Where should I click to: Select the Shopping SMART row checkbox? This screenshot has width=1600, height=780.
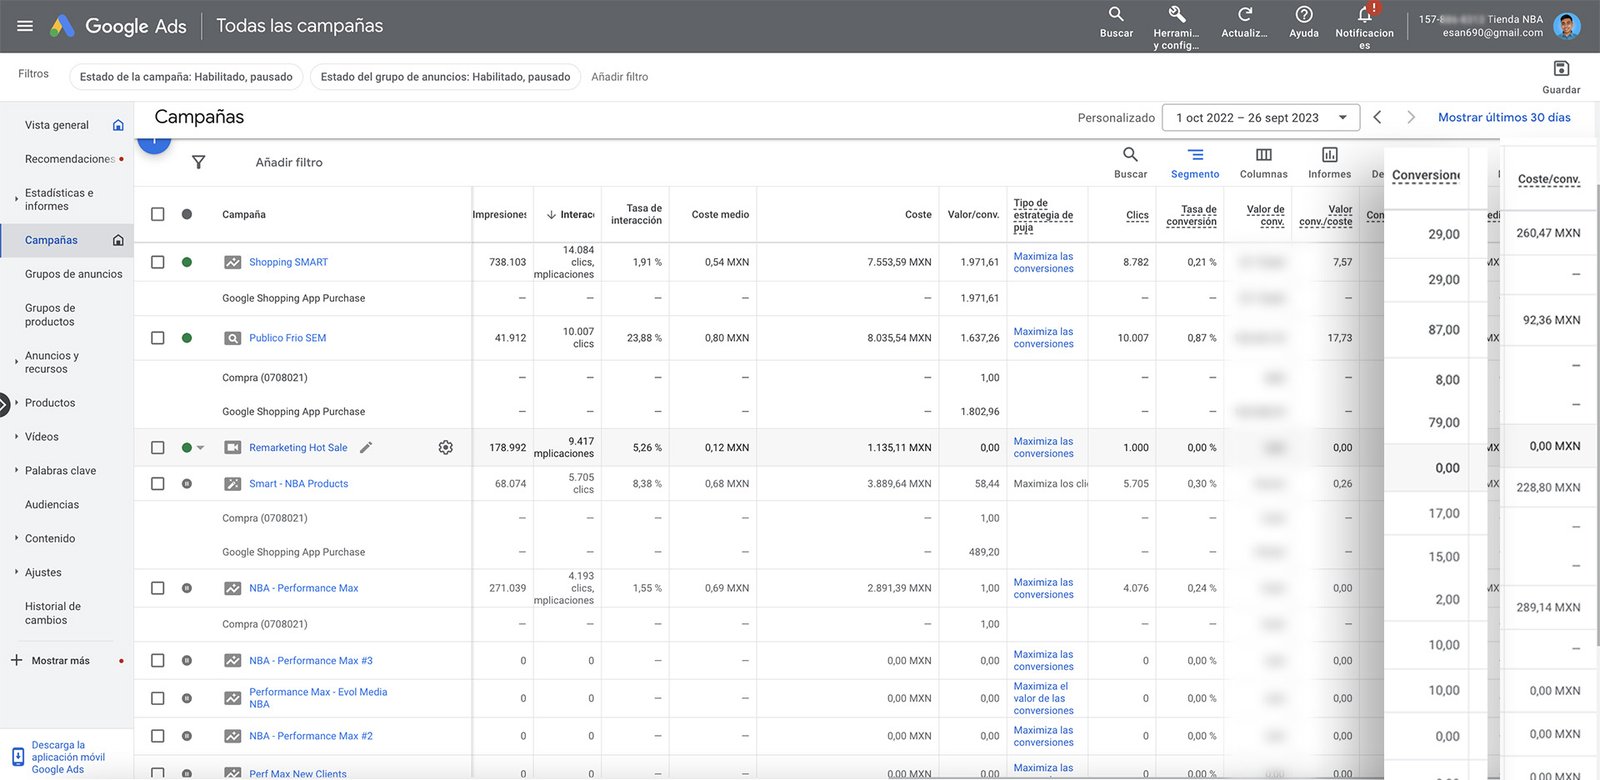coord(157,262)
